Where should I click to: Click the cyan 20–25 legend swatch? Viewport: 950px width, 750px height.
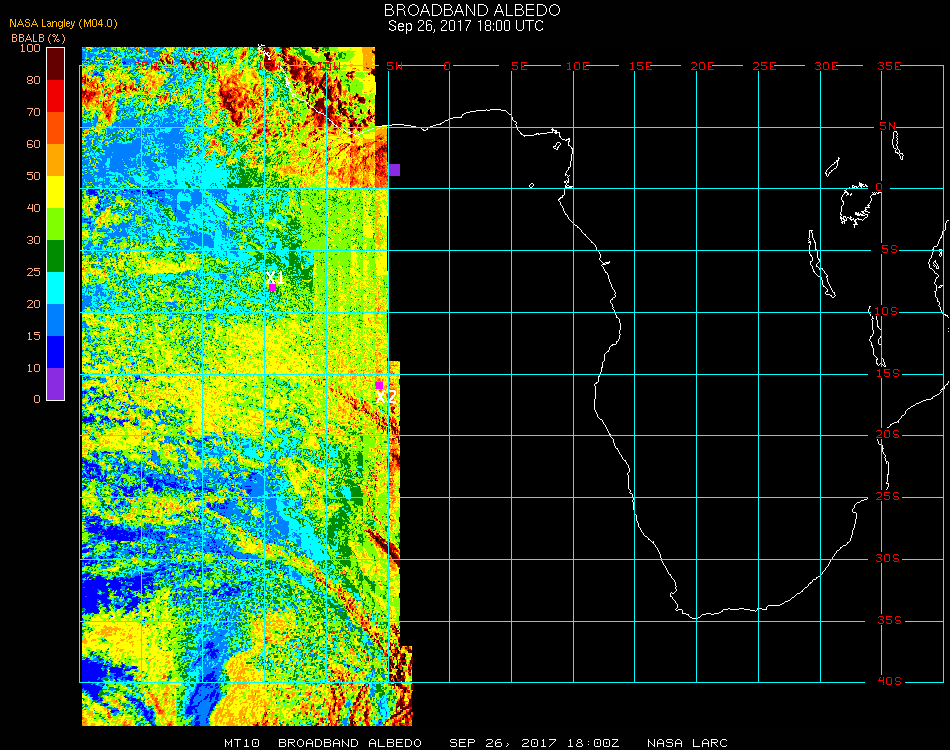point(56,288)
